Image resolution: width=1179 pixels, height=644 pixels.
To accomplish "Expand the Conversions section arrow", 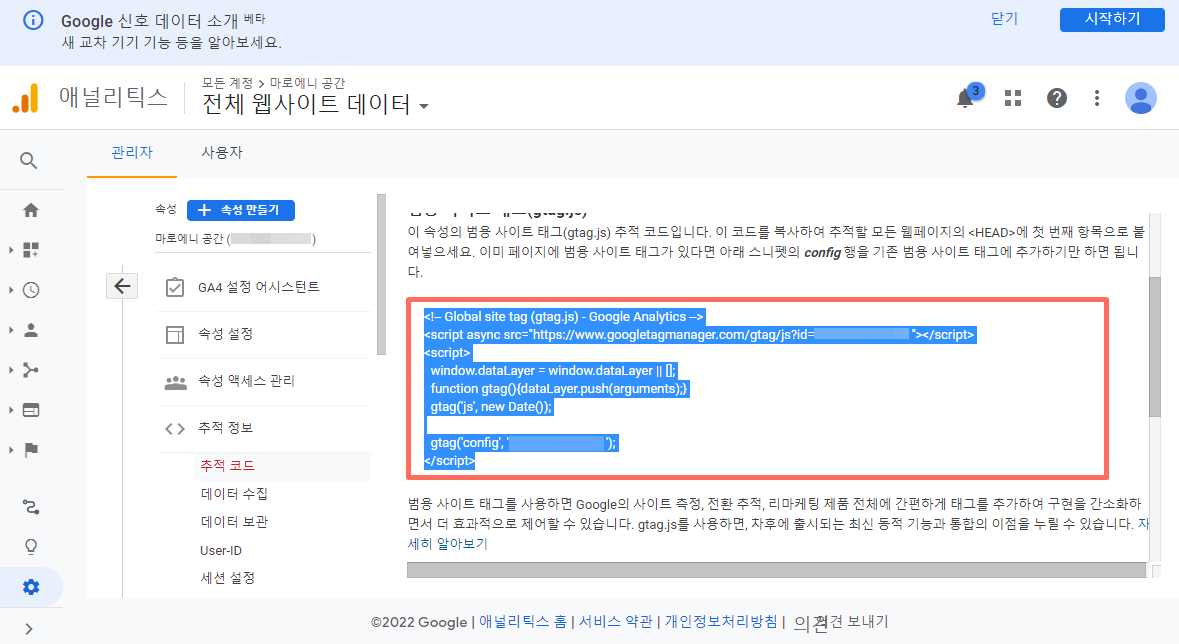I will coord(11,450).
